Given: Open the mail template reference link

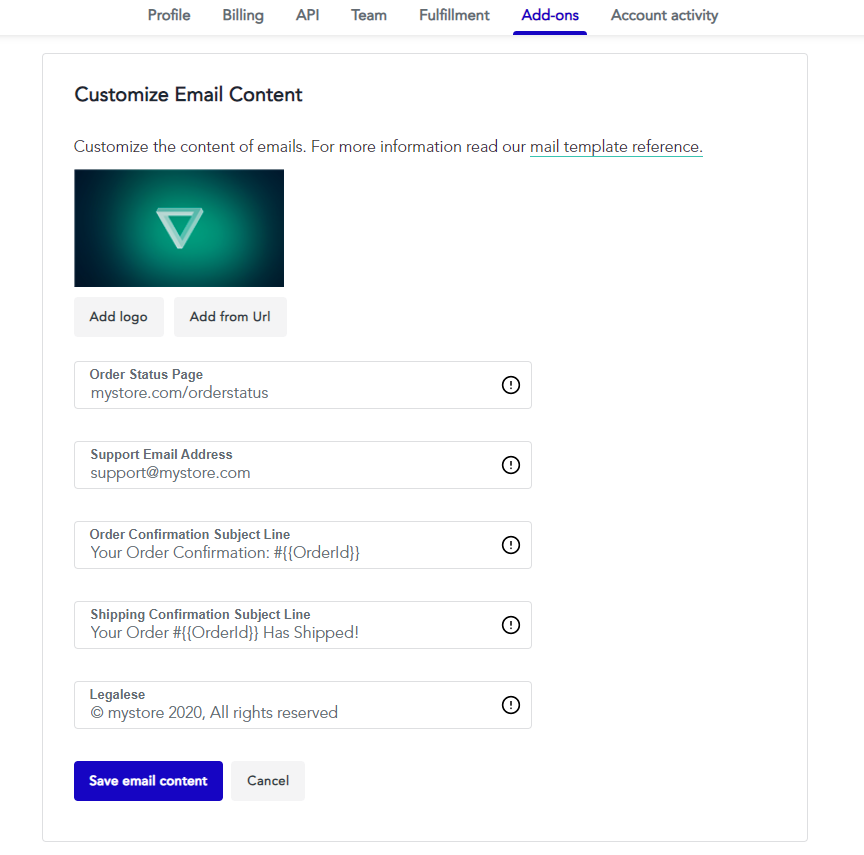Looking at the screenshot, I should click(616, 146).
